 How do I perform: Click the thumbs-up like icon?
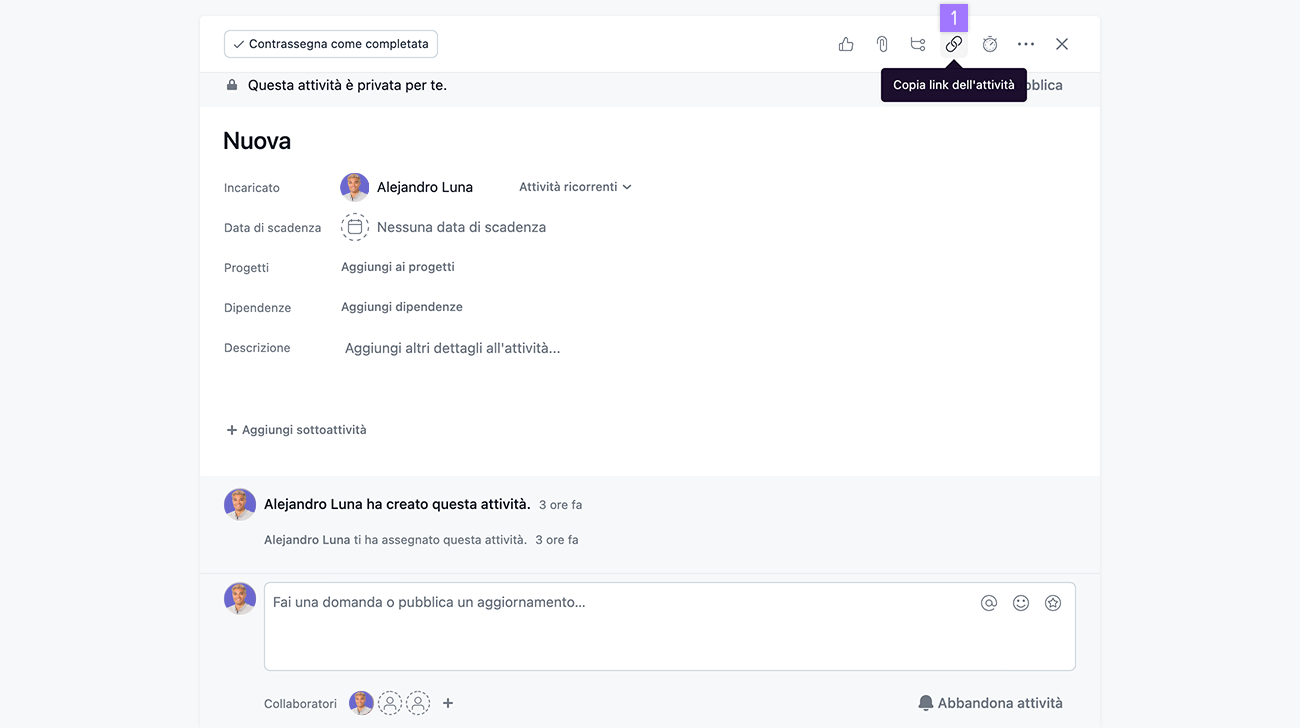[x=846, y=44]
